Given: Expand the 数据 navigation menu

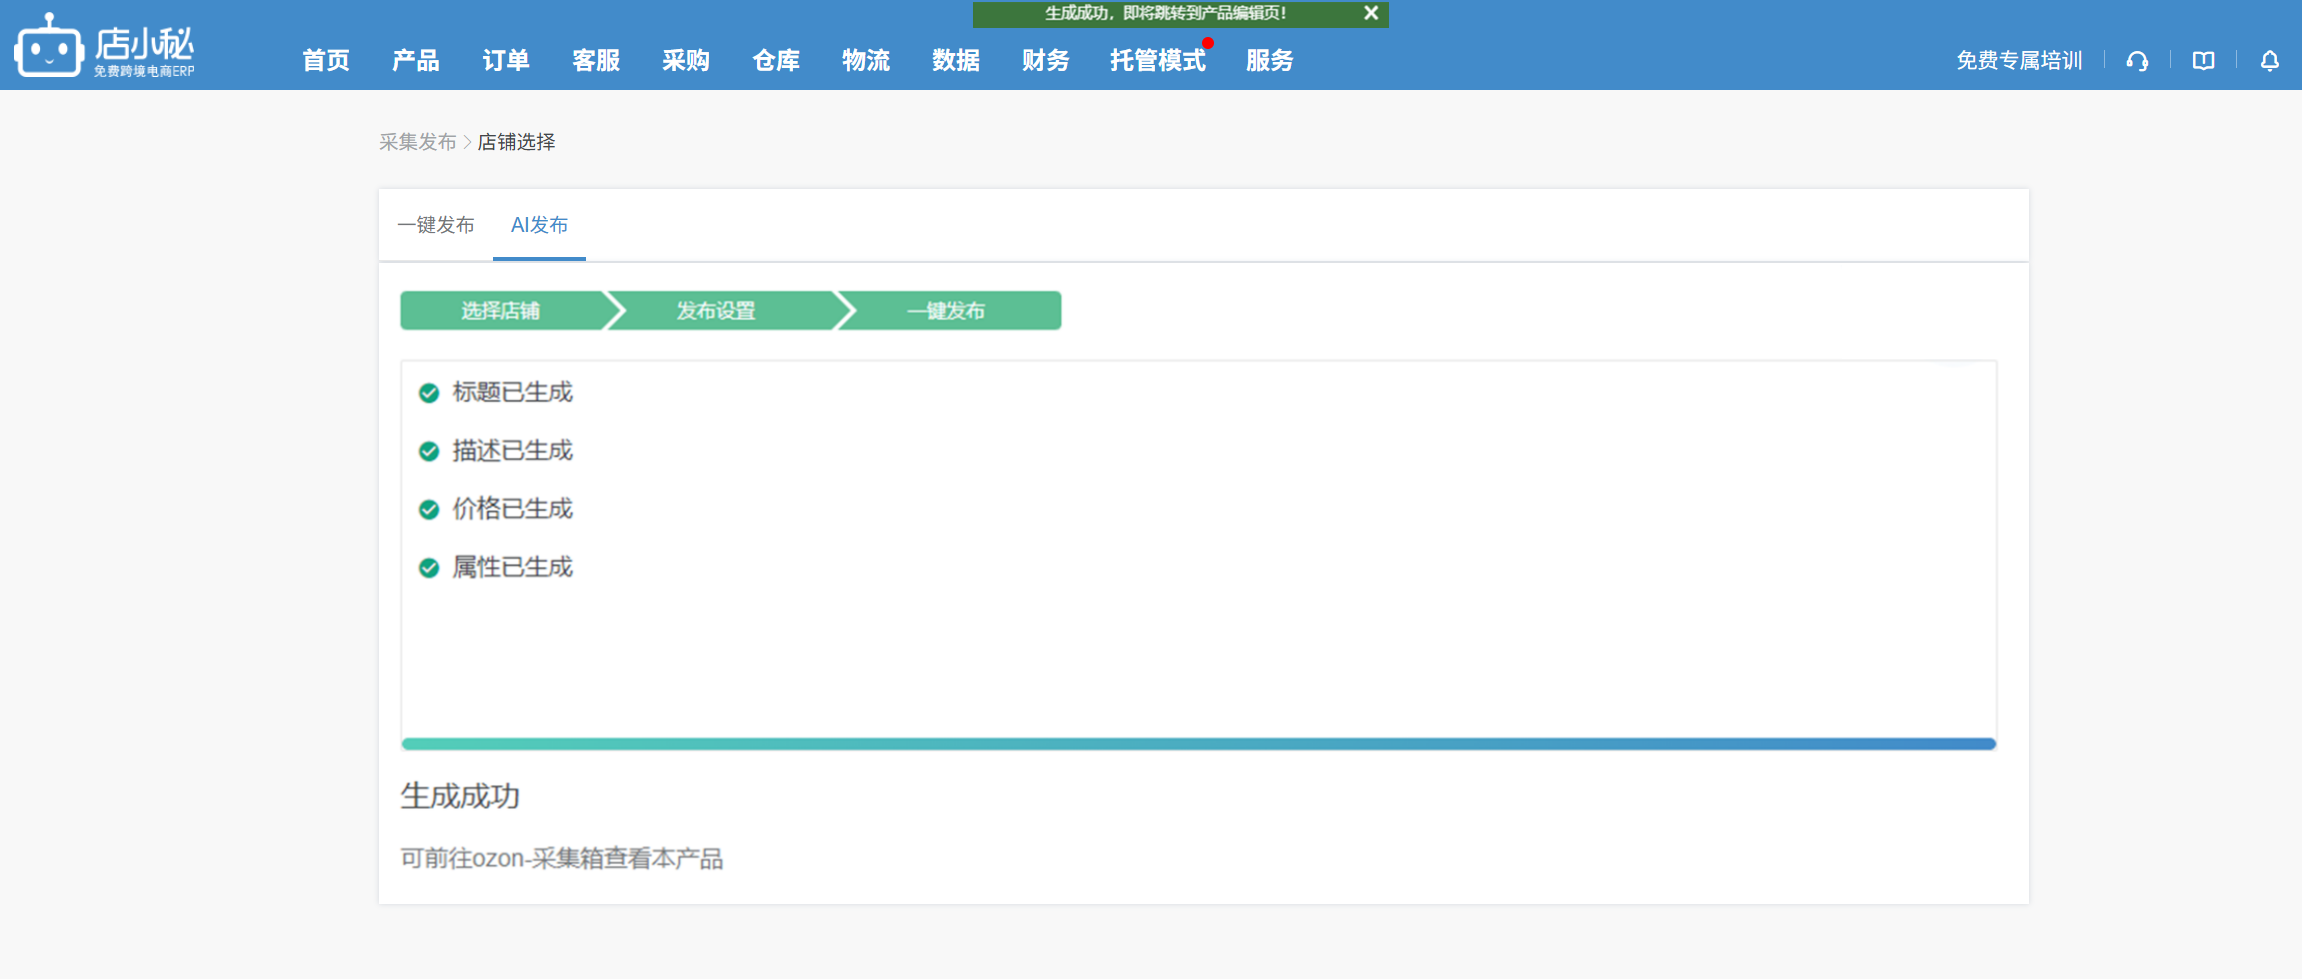Looking at the screenshot, I should [x=956, y=61].
